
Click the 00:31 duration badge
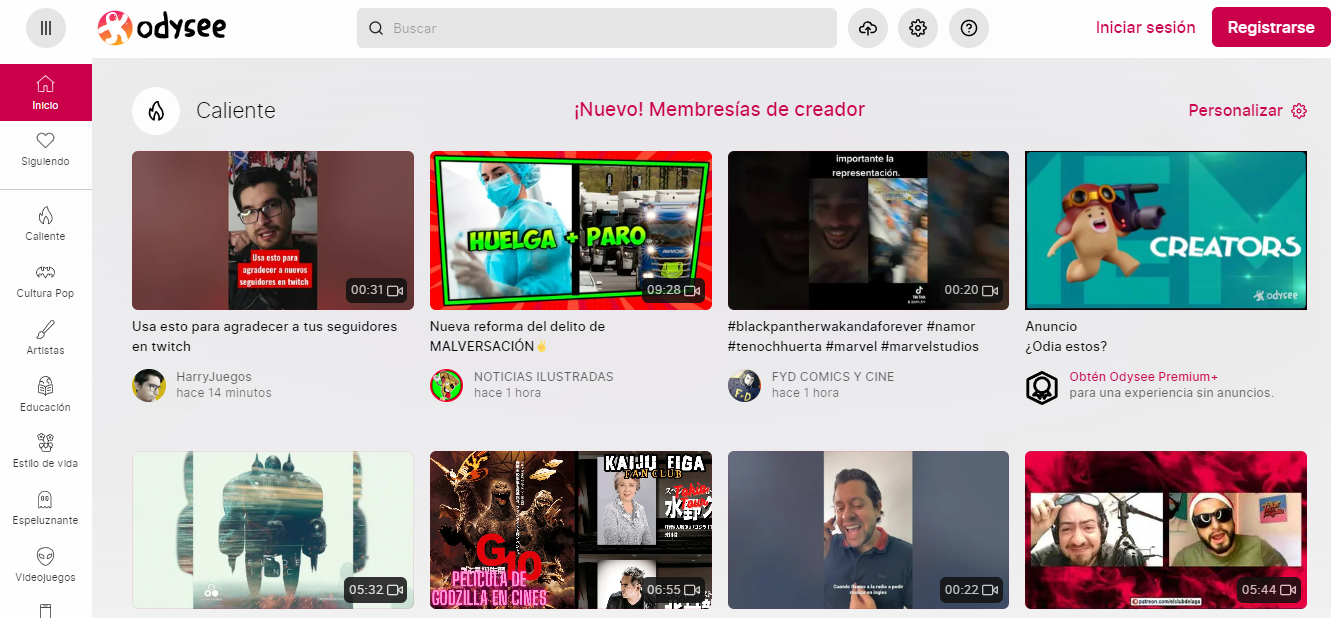(376, 291)
